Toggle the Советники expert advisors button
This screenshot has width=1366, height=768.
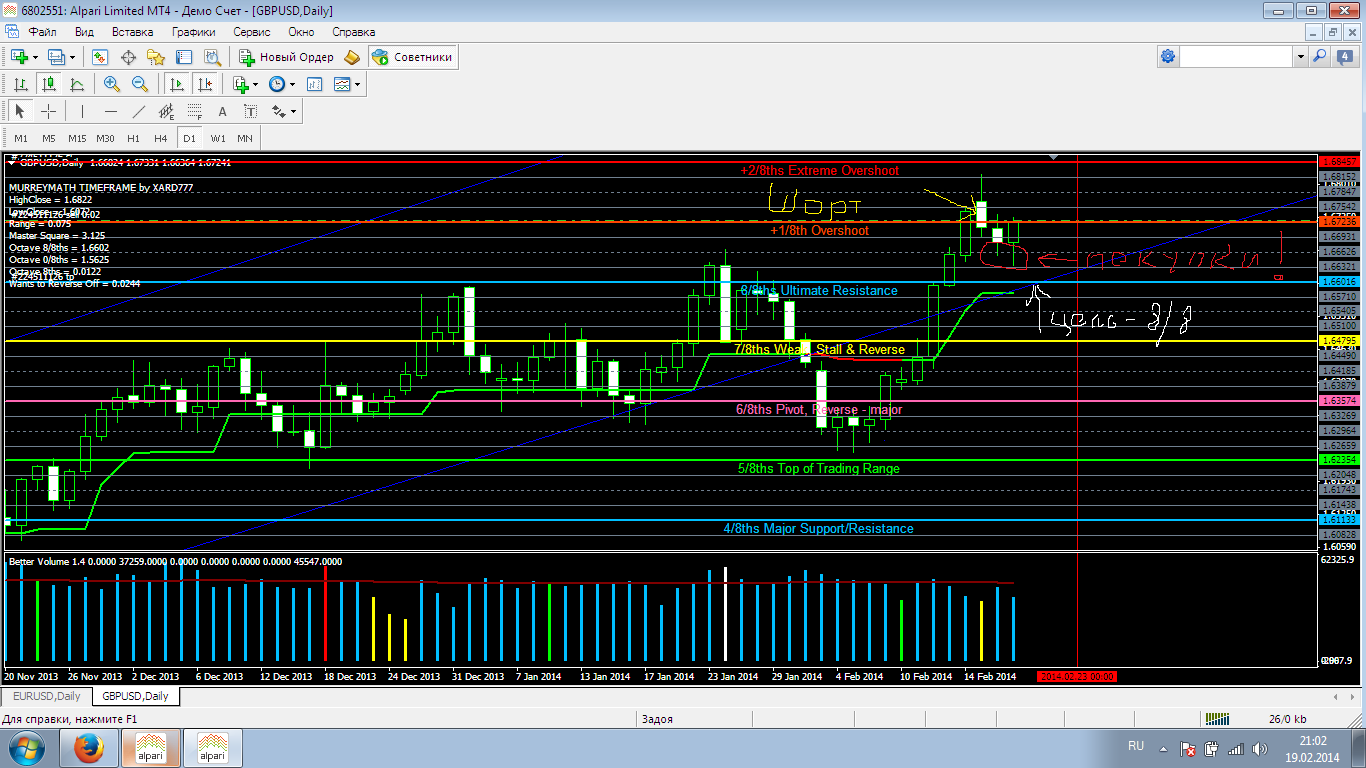[x=412, y=57]
